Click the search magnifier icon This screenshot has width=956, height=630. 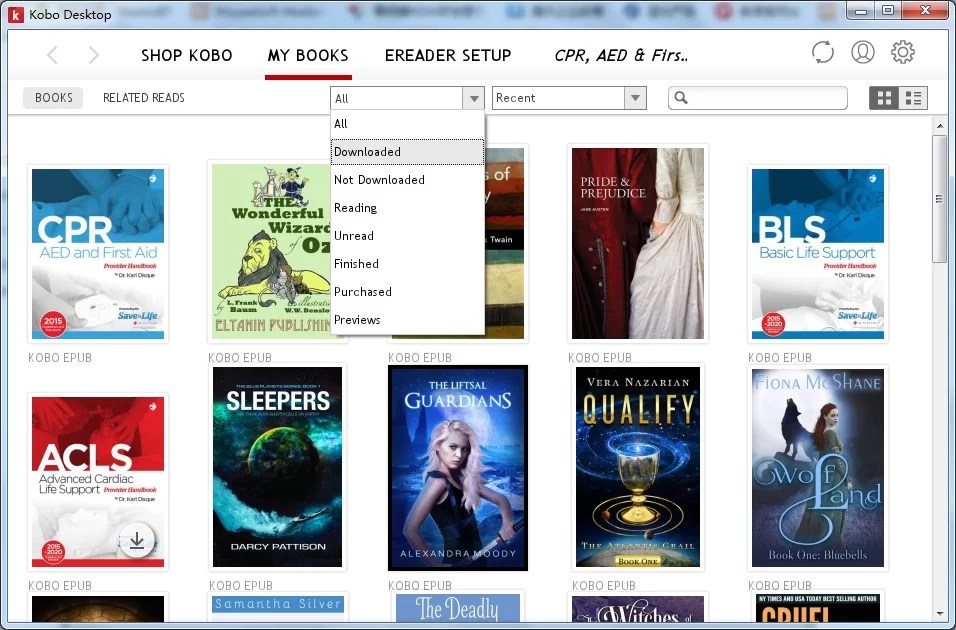point(683,97)
